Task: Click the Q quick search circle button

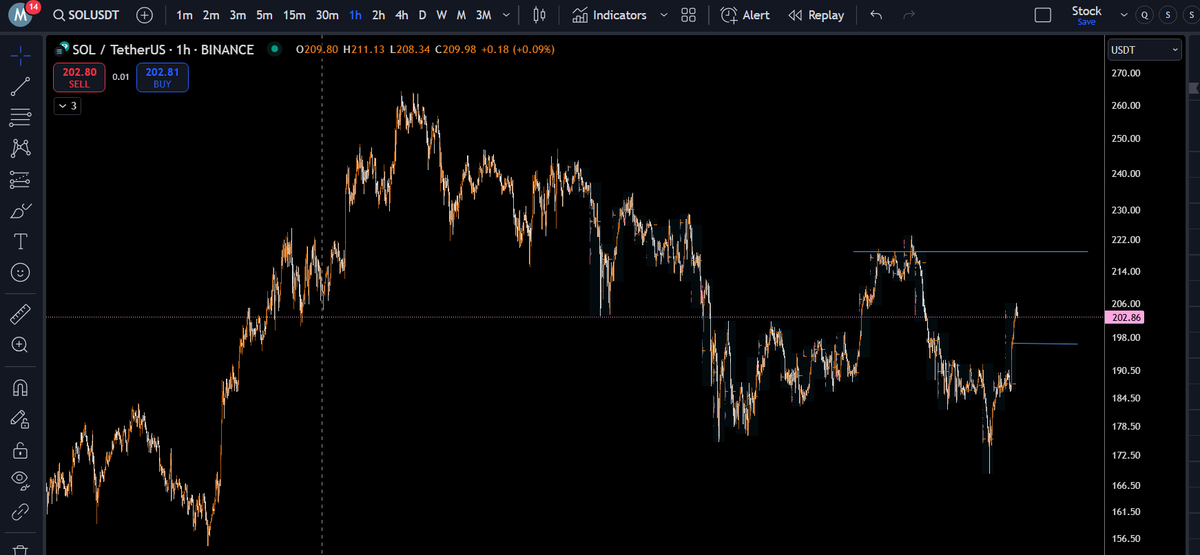Action: click(1145, 16)
